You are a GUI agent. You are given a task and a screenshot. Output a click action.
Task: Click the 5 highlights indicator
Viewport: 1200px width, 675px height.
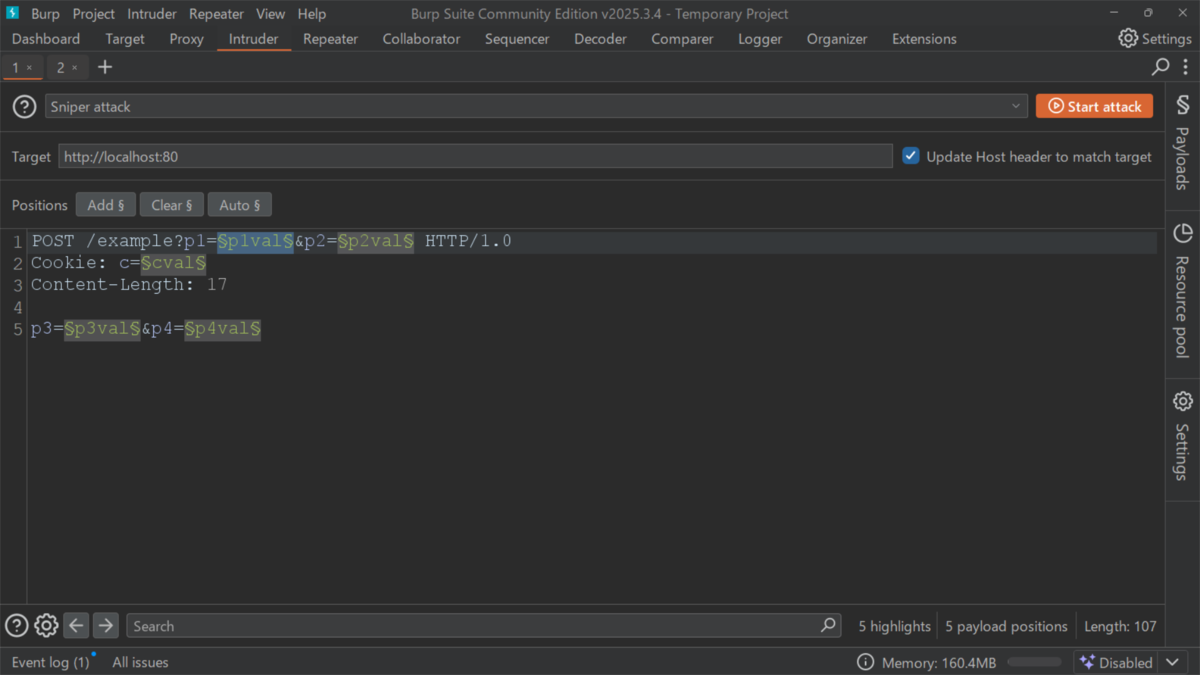click(895, 626)
